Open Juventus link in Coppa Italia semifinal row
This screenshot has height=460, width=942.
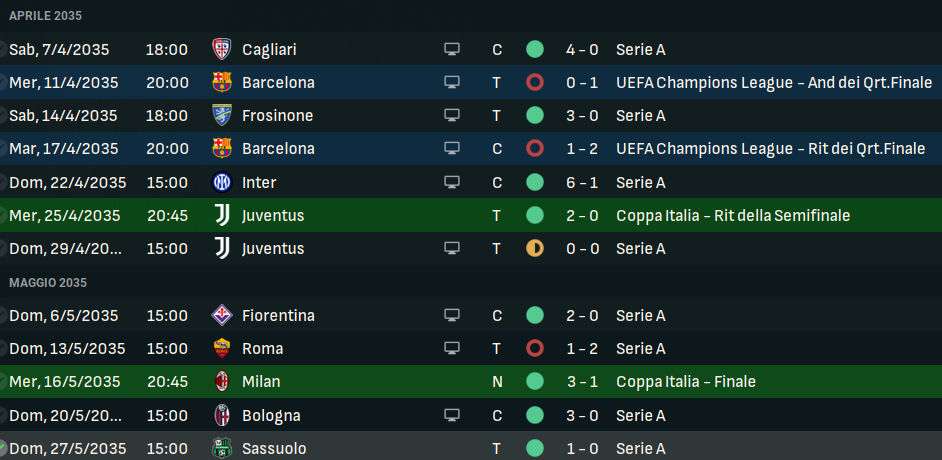pyautogui.click(x=273, y=215)
